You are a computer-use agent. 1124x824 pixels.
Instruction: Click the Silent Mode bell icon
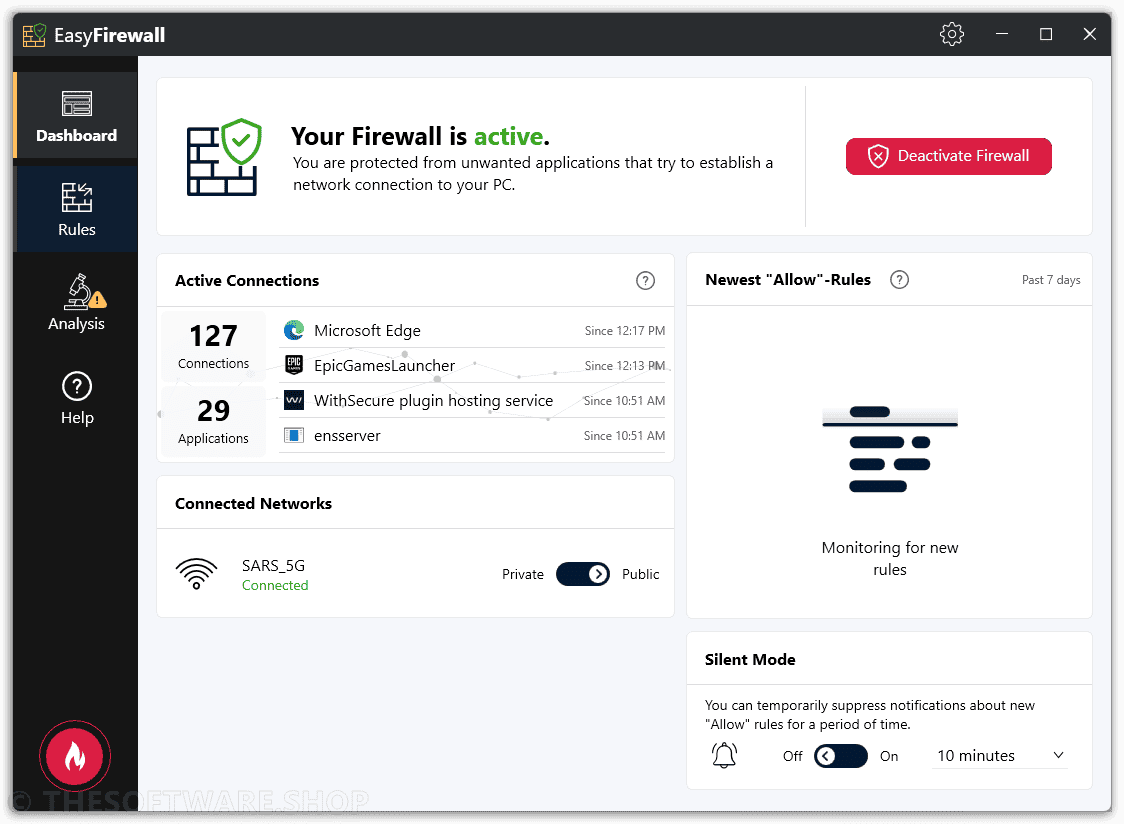click(724, 755)
